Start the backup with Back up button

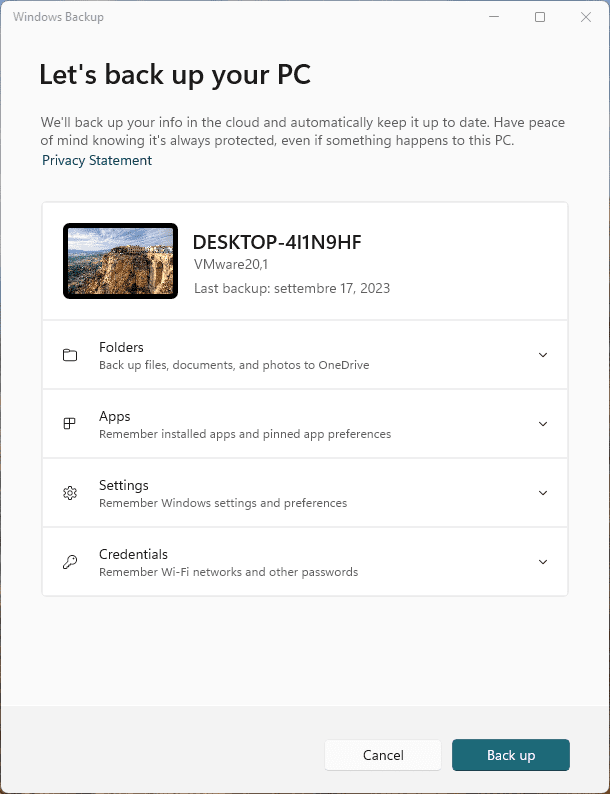click(x=511, y=755)
